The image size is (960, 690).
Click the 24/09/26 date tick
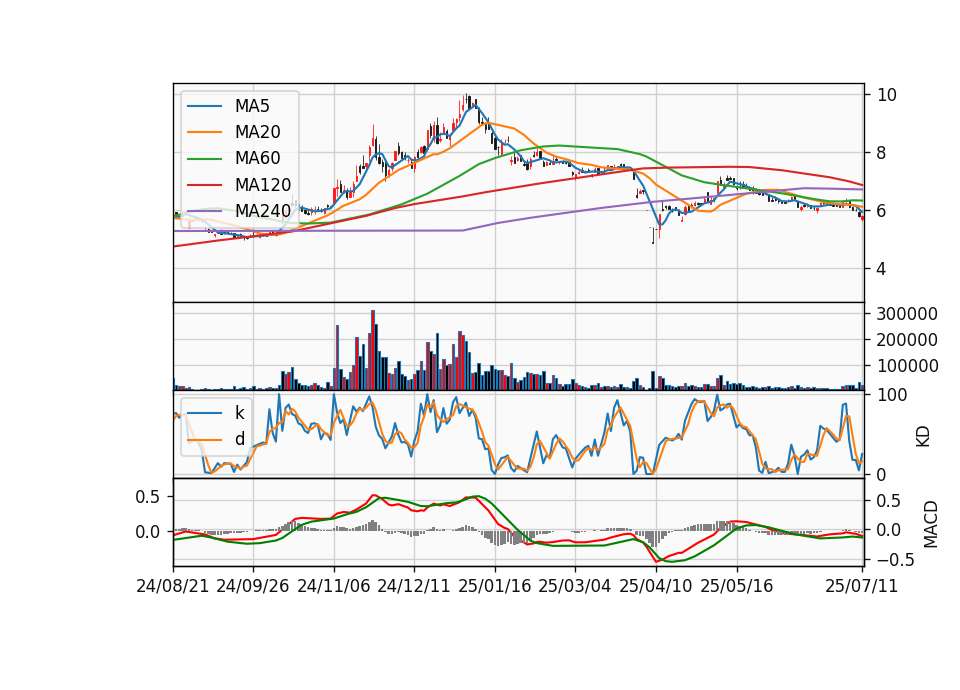point(253,586)
